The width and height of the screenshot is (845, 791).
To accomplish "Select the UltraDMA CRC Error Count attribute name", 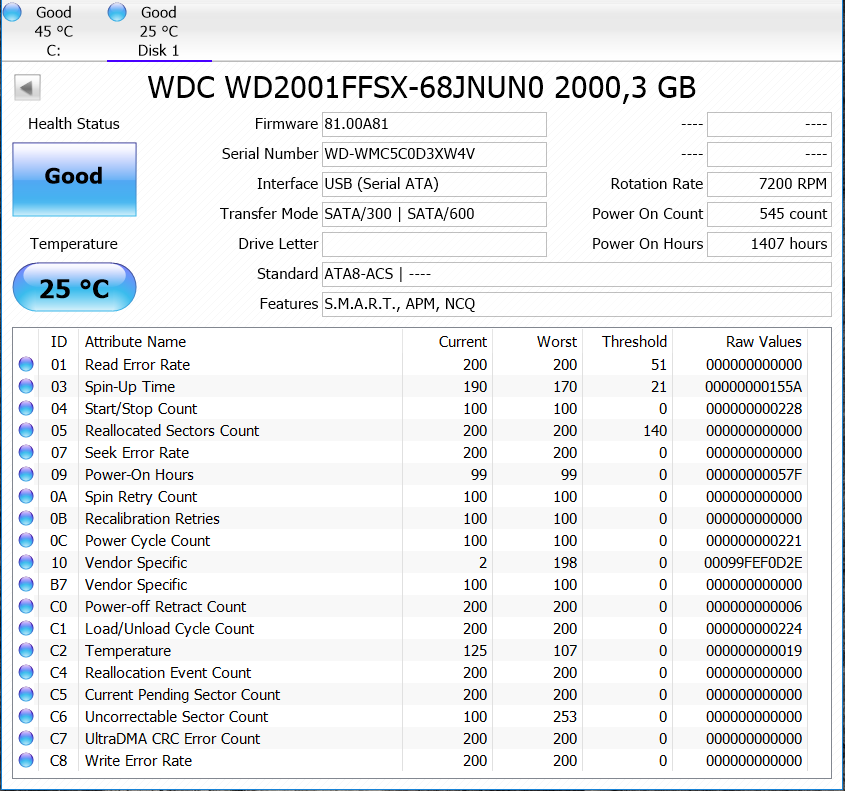I will tap(172, 739).
